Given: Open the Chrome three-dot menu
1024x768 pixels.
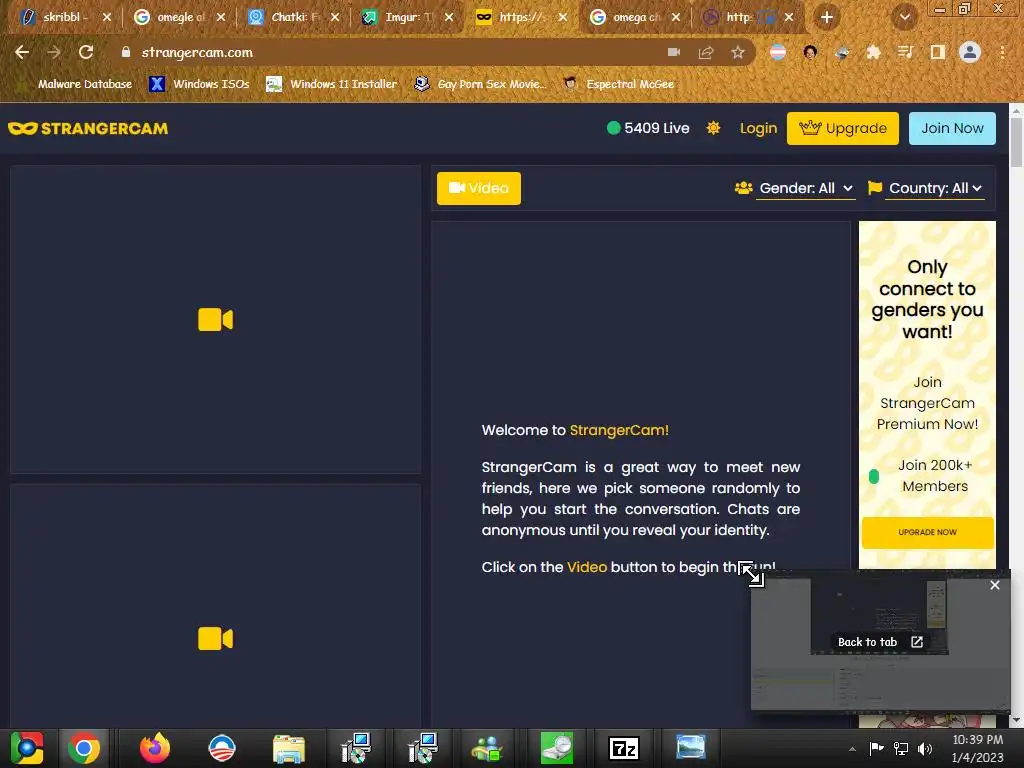Looking at the screenshot, I should click(1002, 52).
